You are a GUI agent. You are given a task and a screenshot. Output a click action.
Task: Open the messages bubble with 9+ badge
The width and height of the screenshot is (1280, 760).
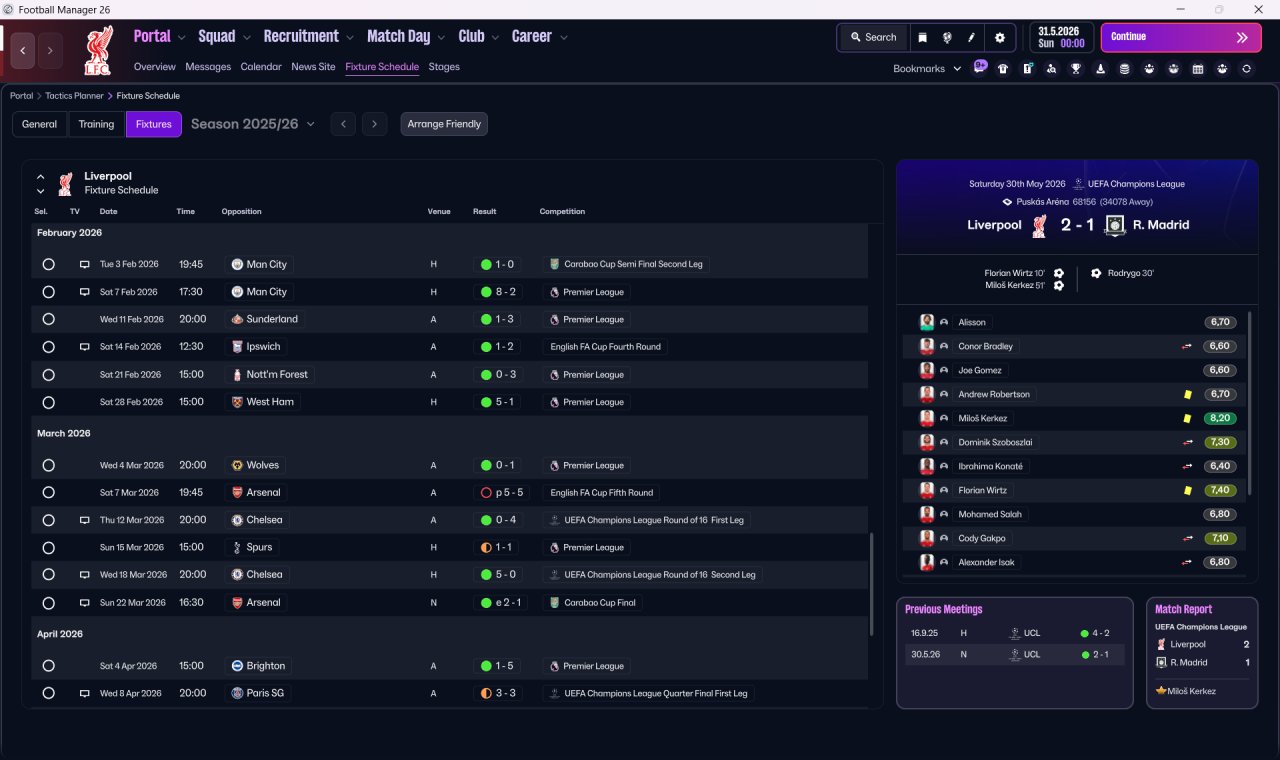(979, 67)
